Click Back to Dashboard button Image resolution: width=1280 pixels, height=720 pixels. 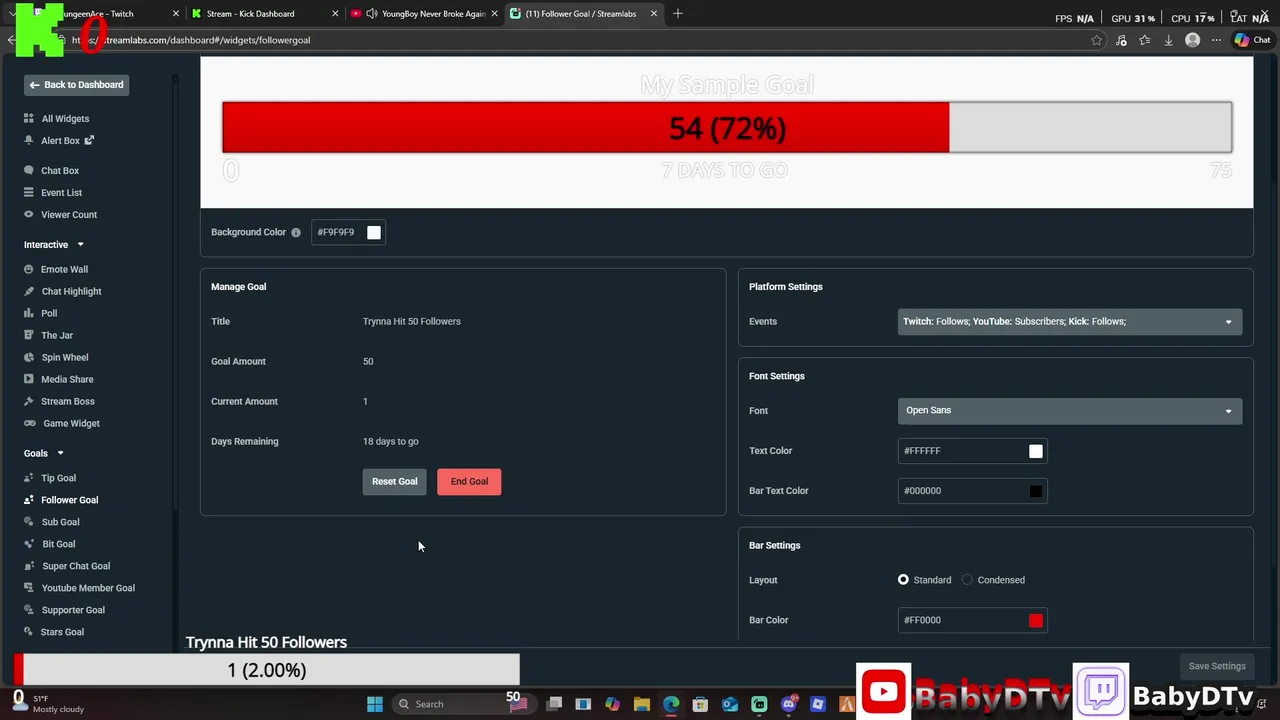[76, 85]
